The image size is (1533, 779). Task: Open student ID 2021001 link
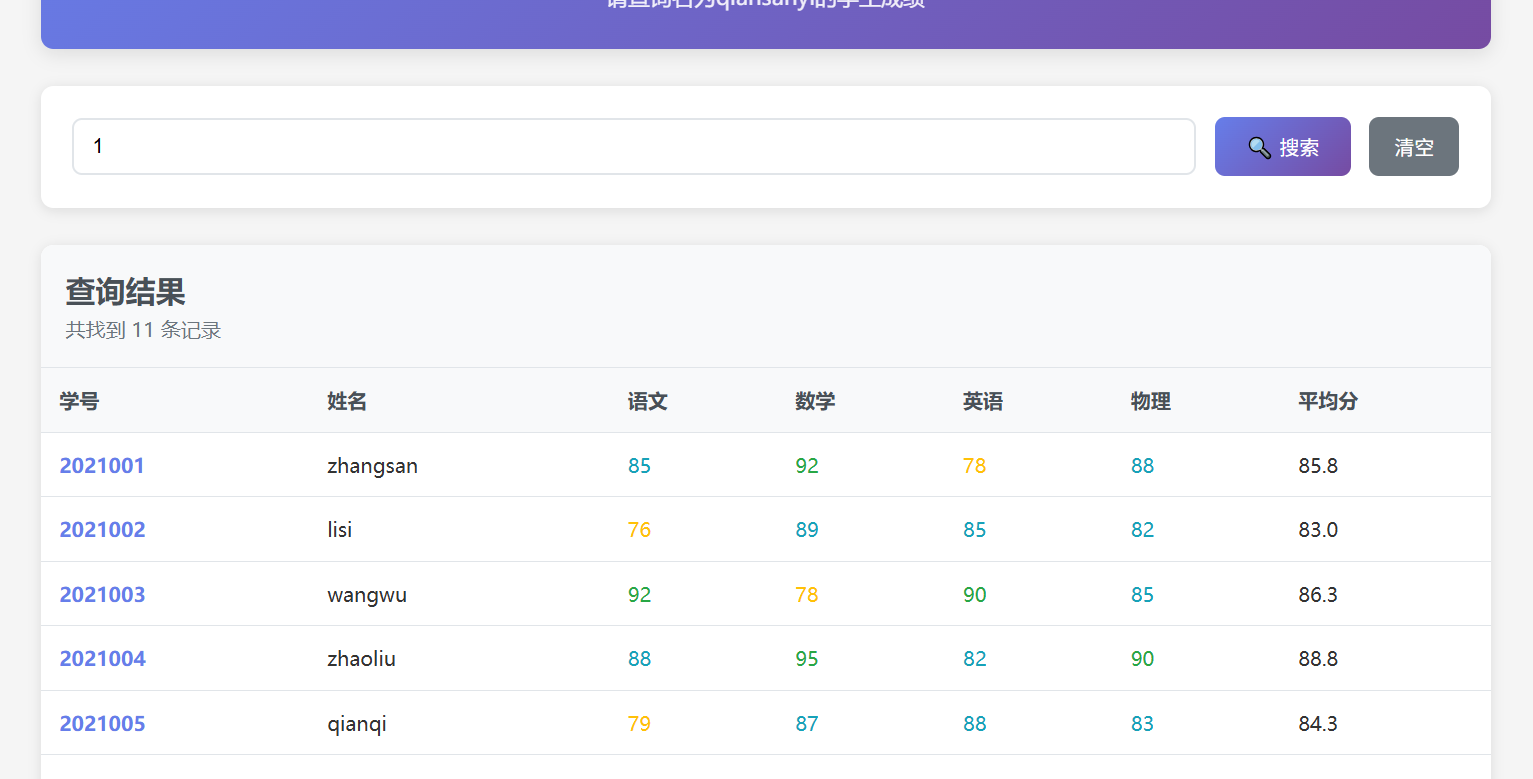[102, 465]
